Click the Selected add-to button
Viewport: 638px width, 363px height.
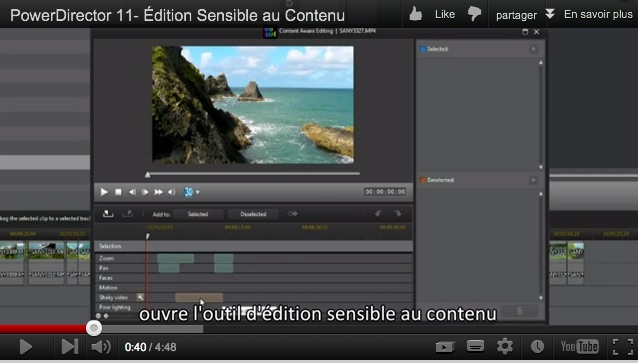(198, 214)
